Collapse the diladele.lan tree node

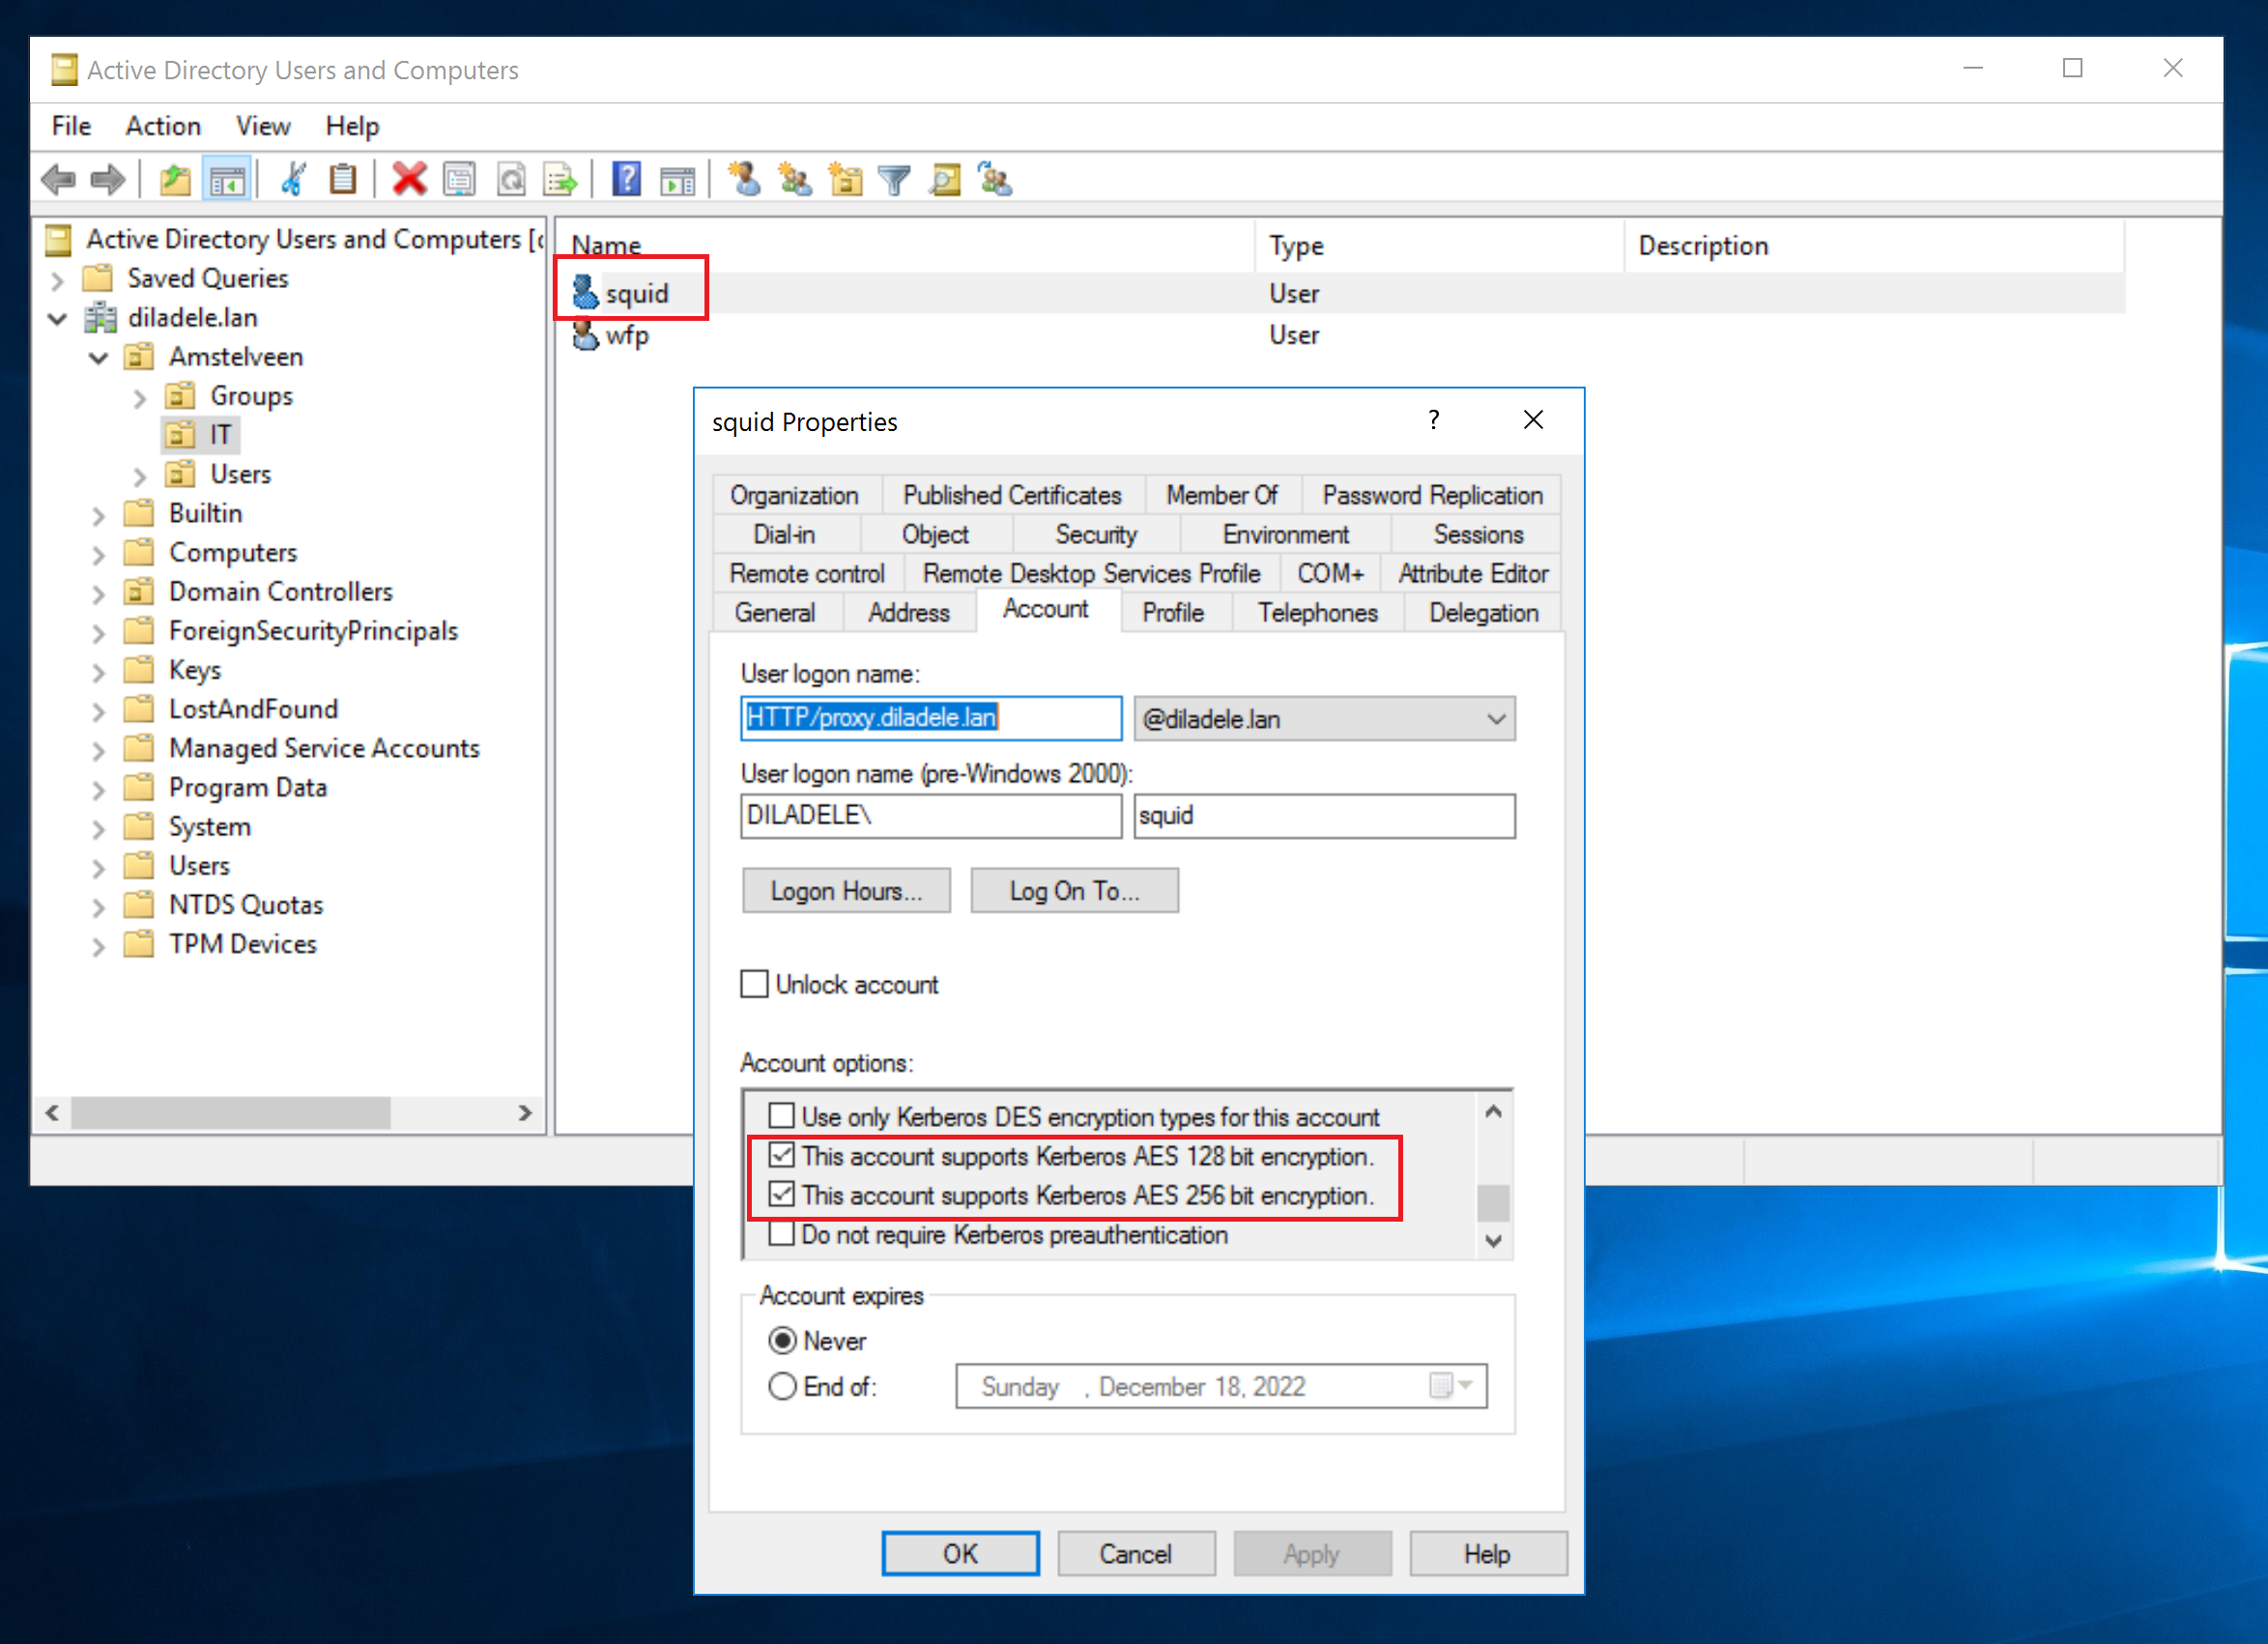pos(58,319)
